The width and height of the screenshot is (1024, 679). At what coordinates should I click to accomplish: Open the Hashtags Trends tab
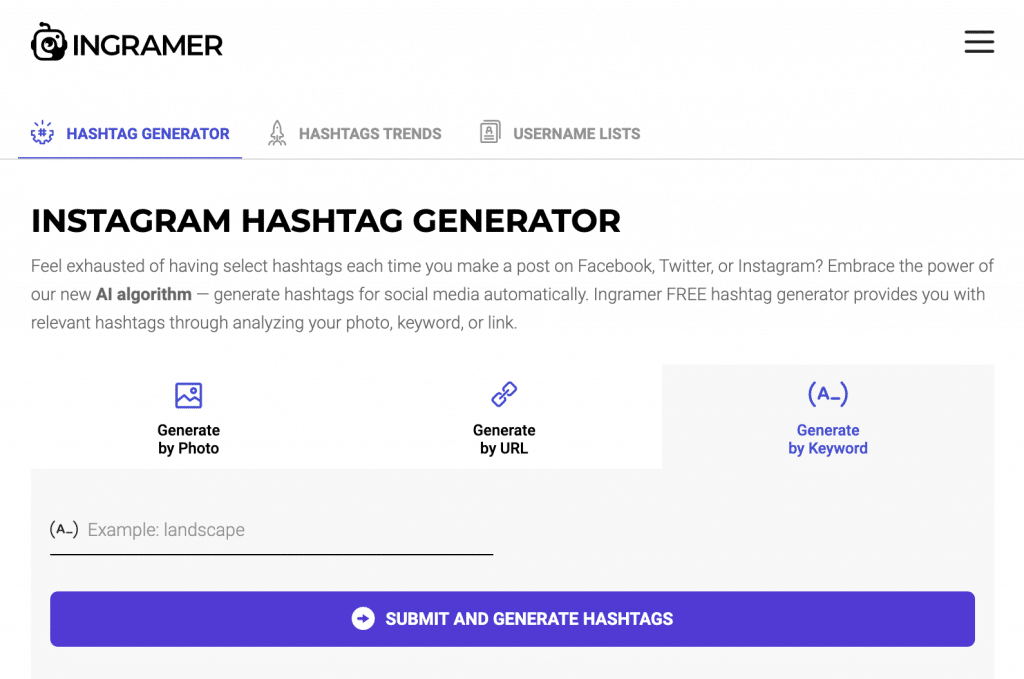click(x=355, y=133)
